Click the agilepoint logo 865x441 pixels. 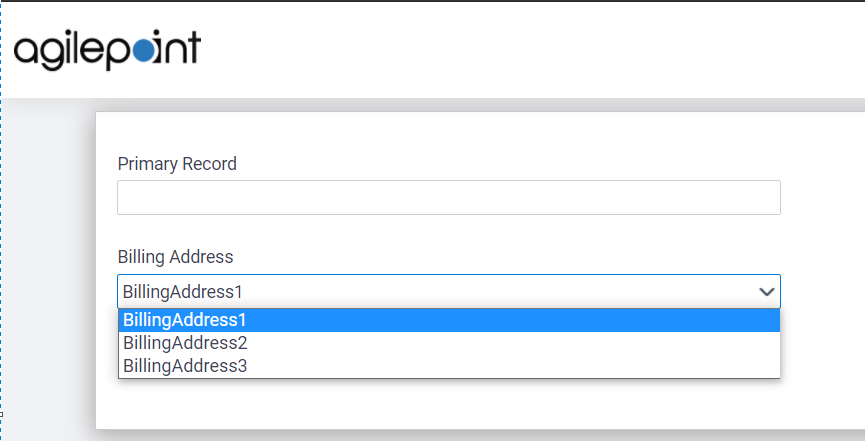click(x=107, y=50)
